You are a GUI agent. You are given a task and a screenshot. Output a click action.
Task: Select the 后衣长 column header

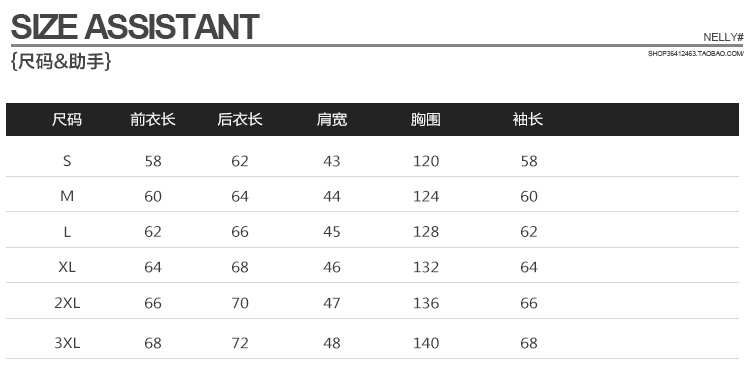coord(240,119)
